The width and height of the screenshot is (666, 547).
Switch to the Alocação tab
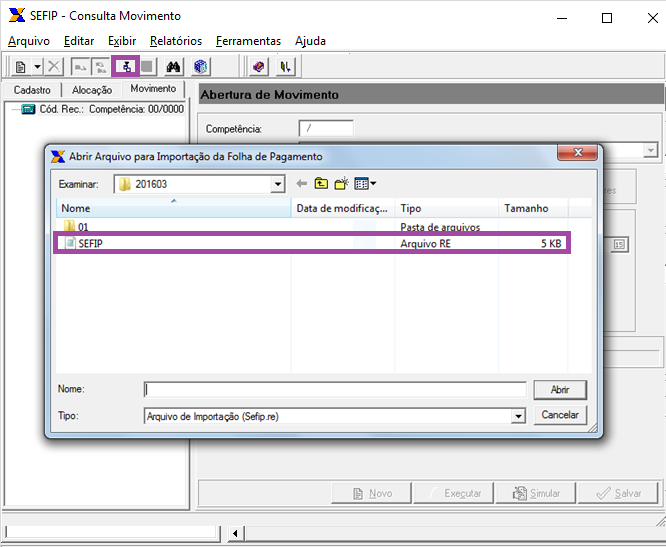tap(92, 90)
